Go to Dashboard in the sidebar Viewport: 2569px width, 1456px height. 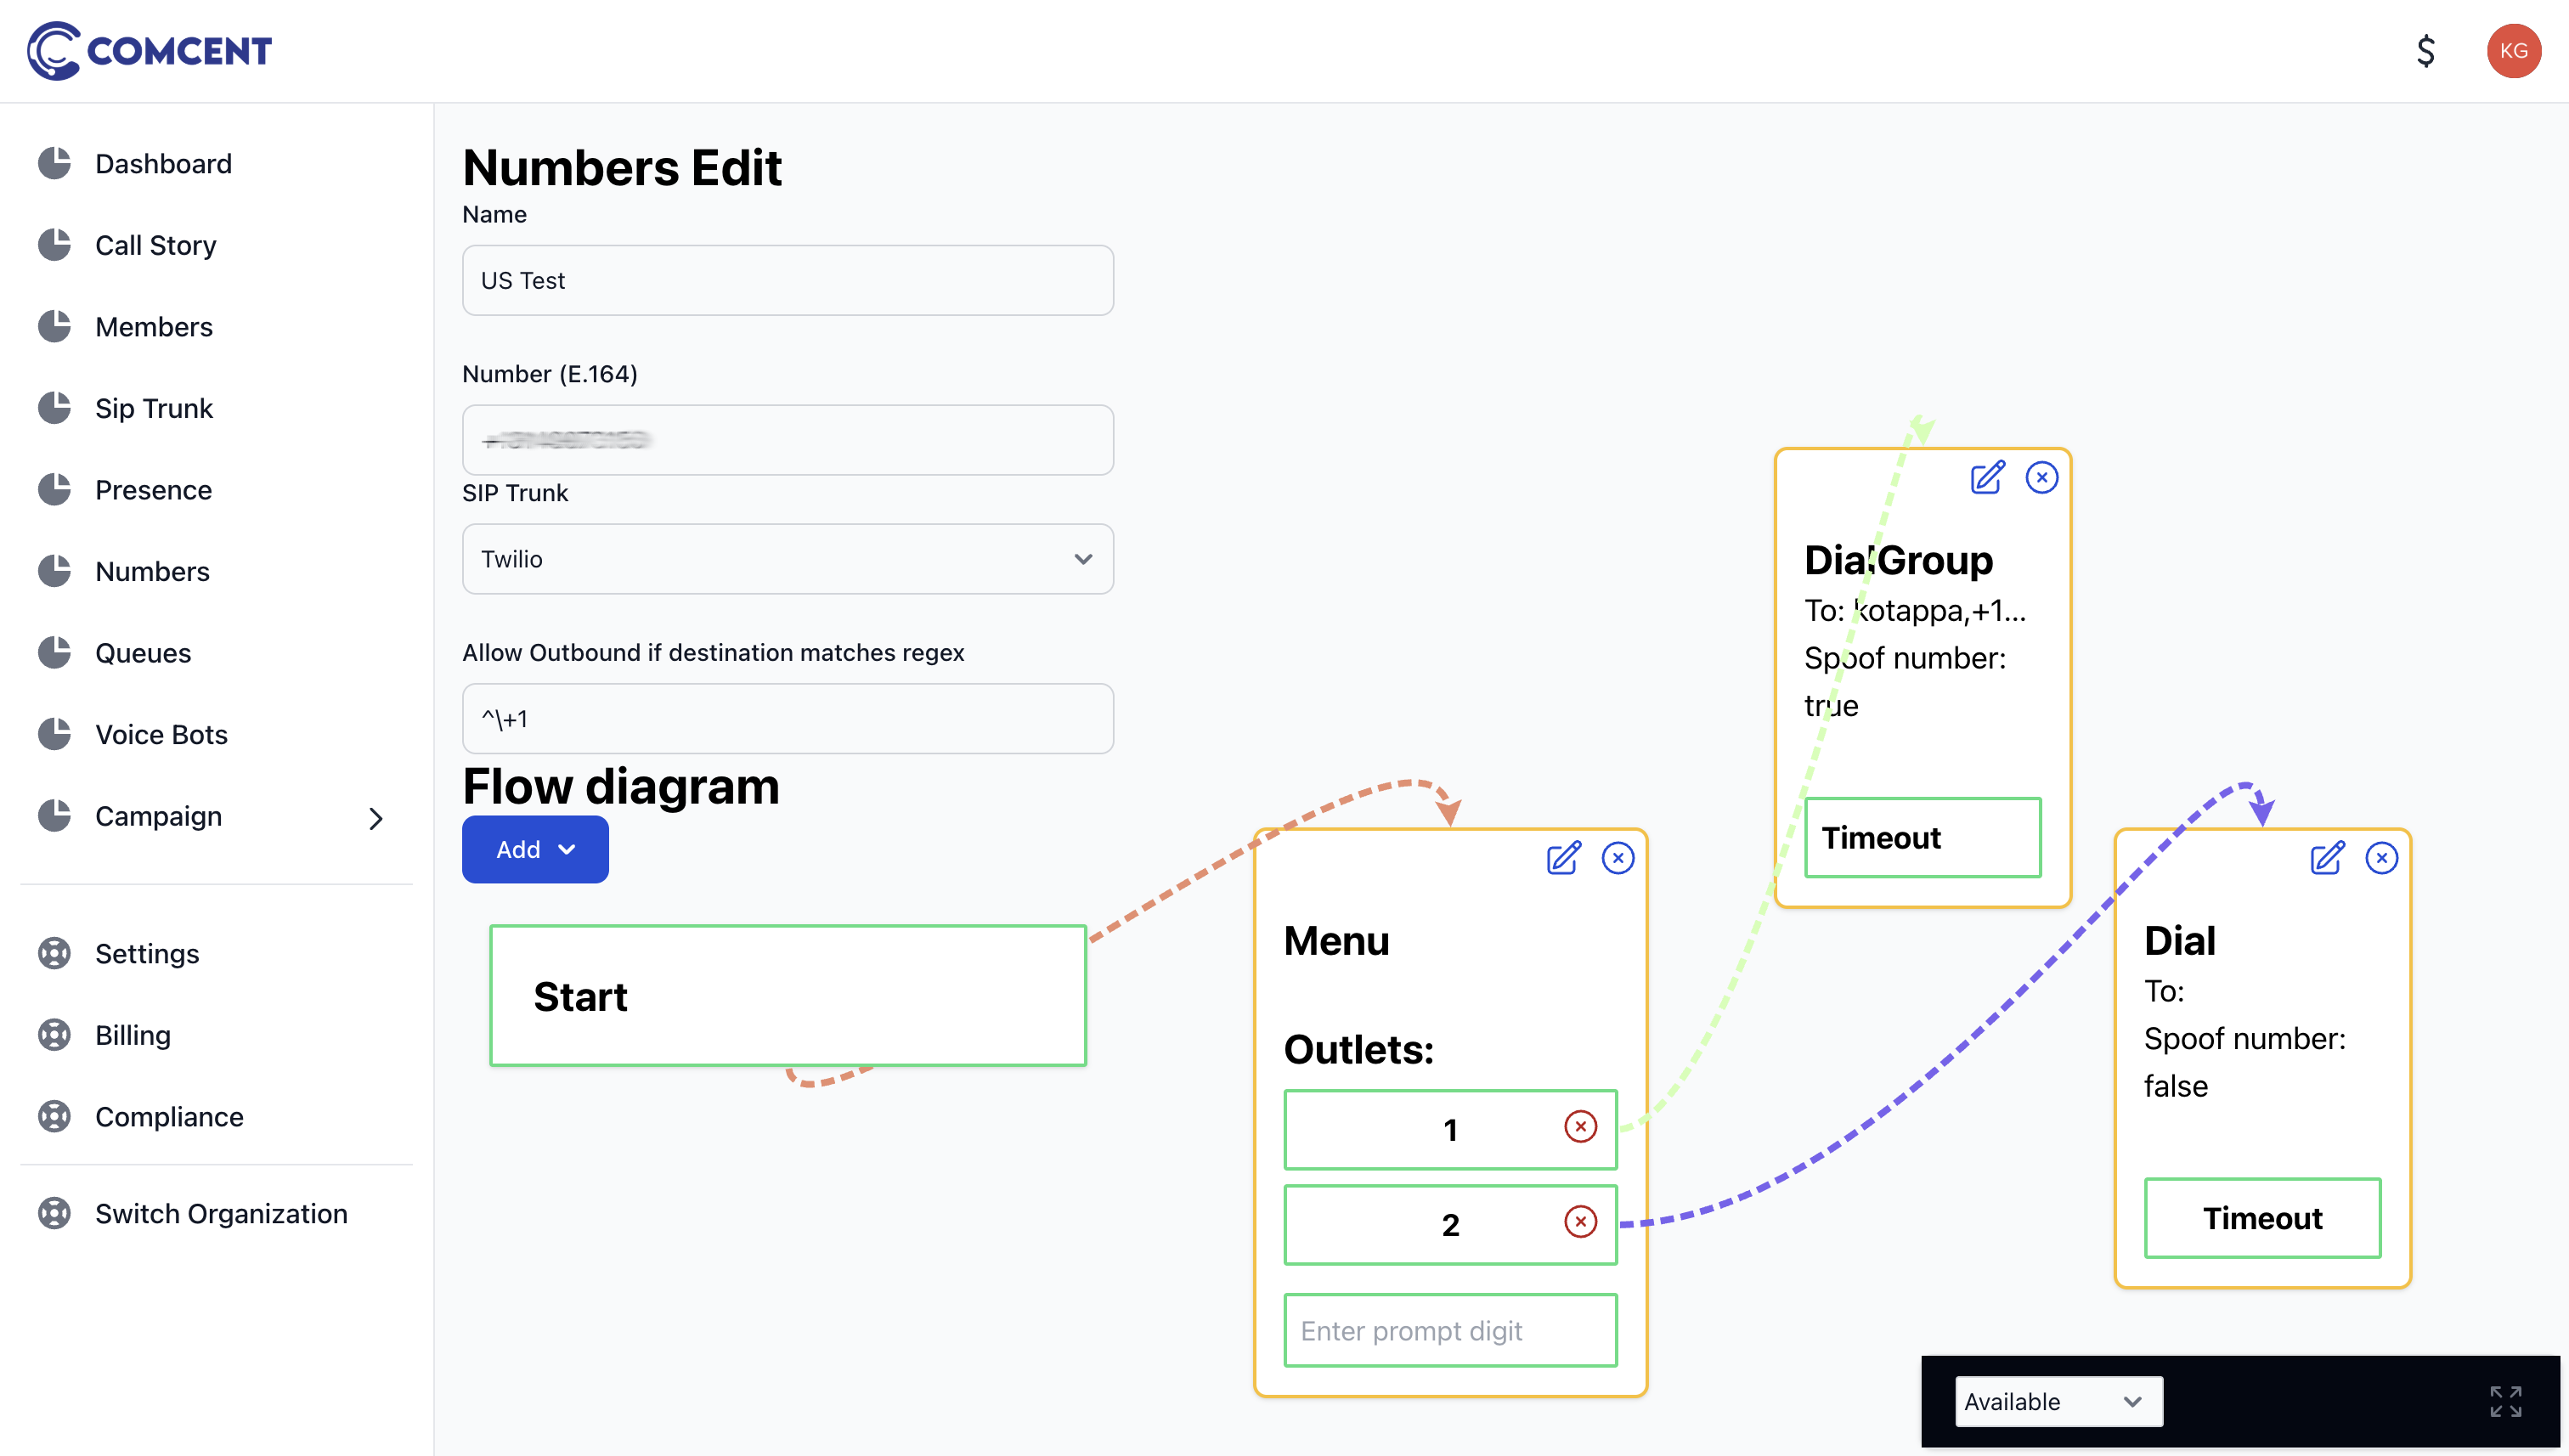163,163
